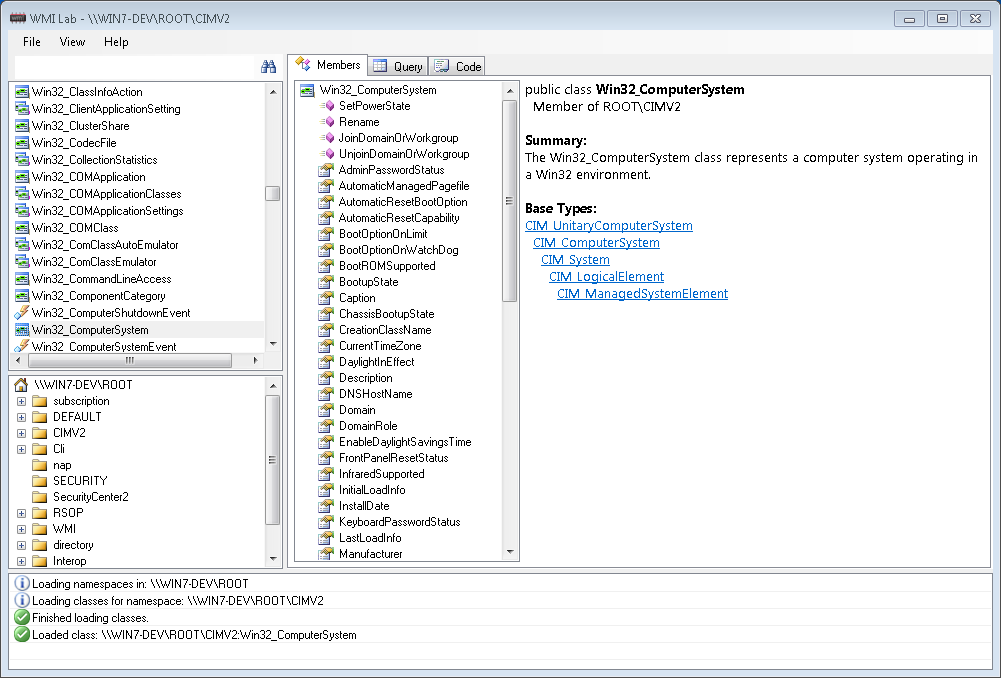Open the File menu

pyautogui.click(x=31, y=41)
